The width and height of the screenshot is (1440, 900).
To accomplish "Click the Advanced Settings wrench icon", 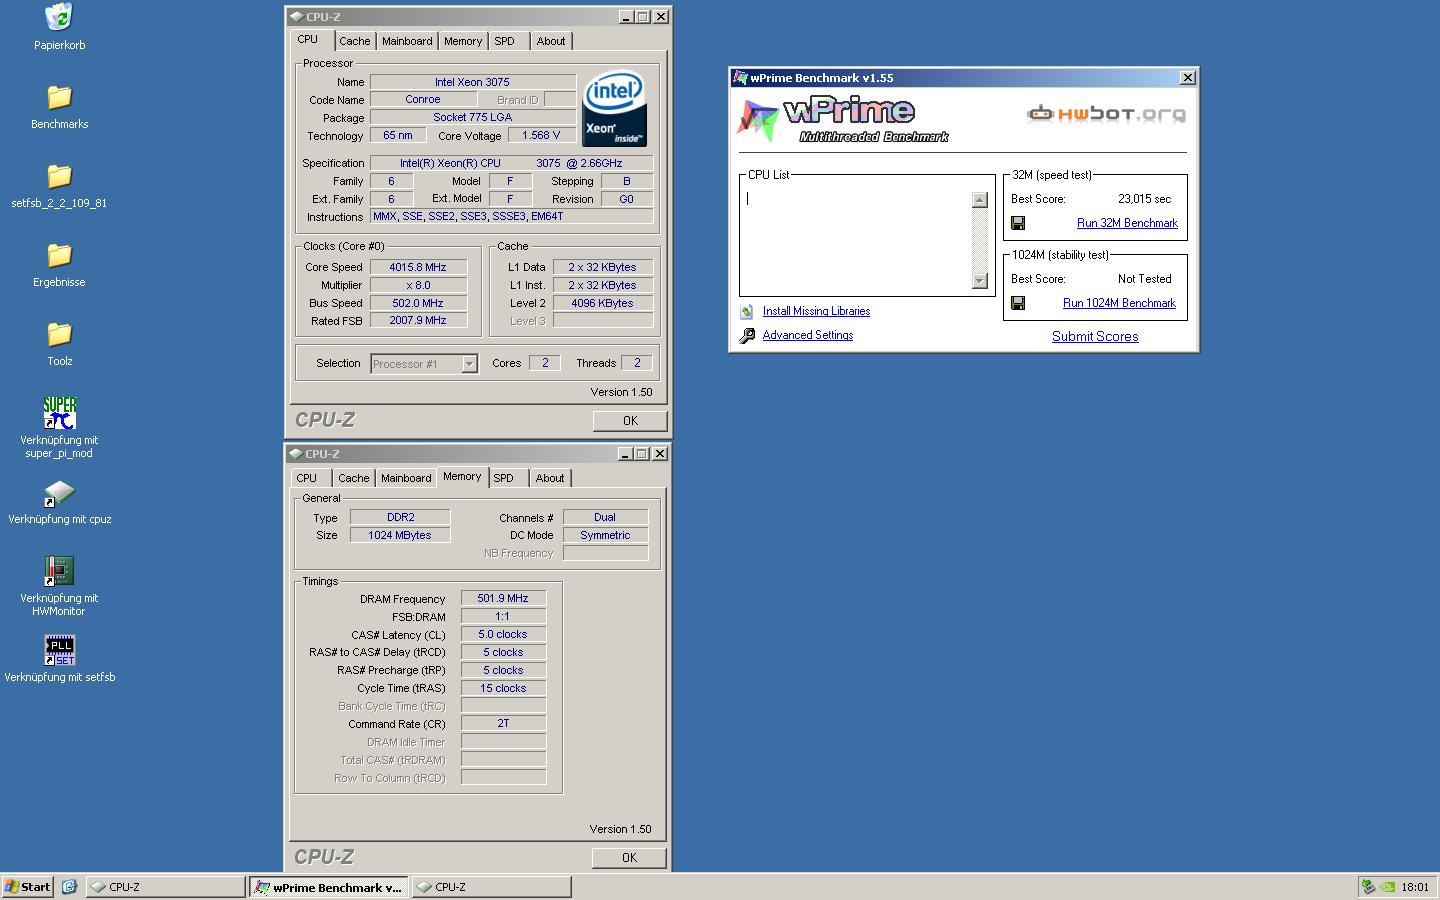I will coord(747,336).
